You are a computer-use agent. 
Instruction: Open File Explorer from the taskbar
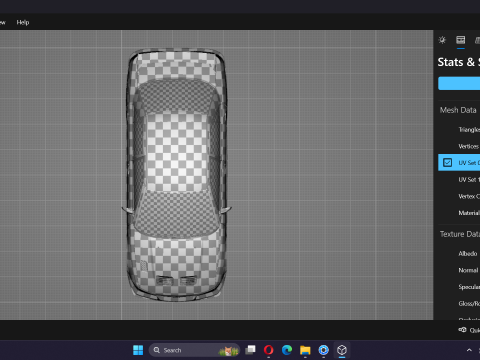click(305, 350)
